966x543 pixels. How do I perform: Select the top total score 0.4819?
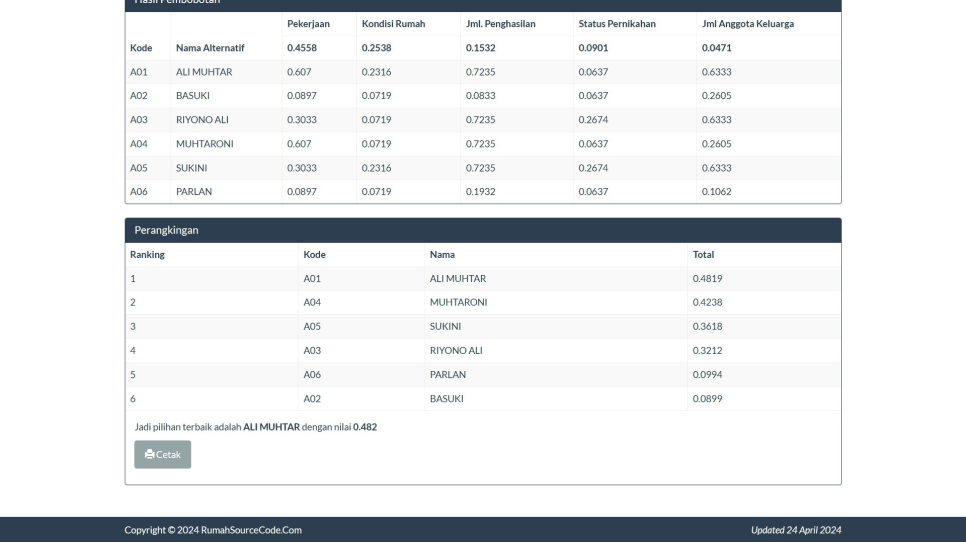707,279
